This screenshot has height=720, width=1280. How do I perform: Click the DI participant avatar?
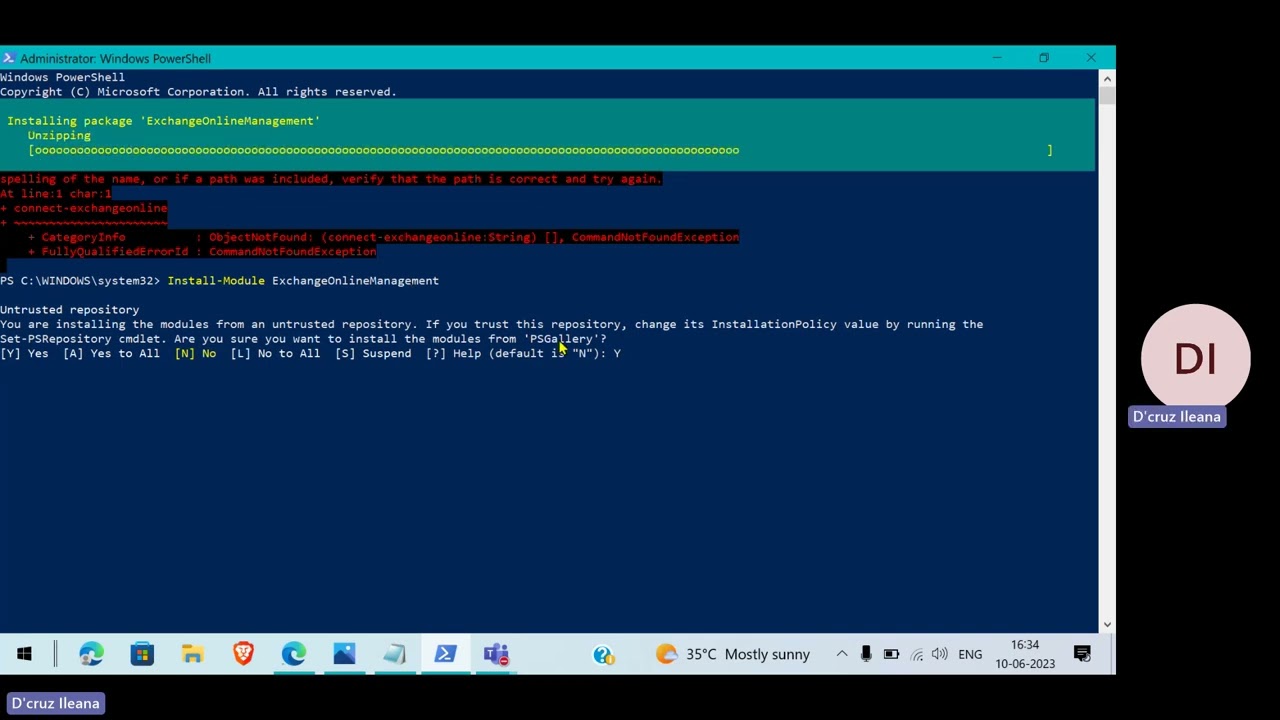[1195, 358]
